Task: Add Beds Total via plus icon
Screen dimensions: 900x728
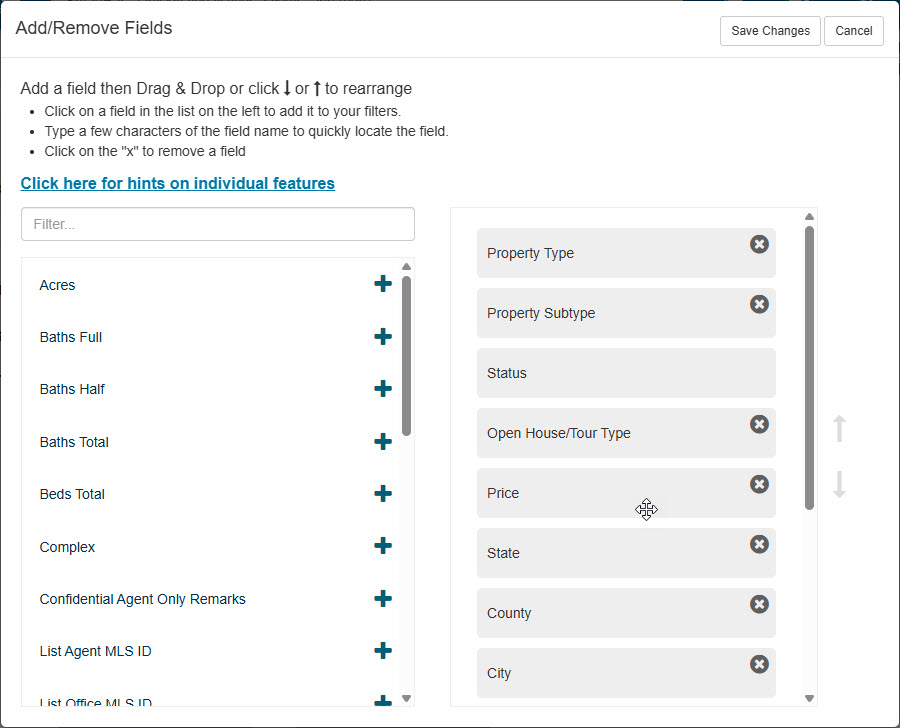Action: (383, 493)
